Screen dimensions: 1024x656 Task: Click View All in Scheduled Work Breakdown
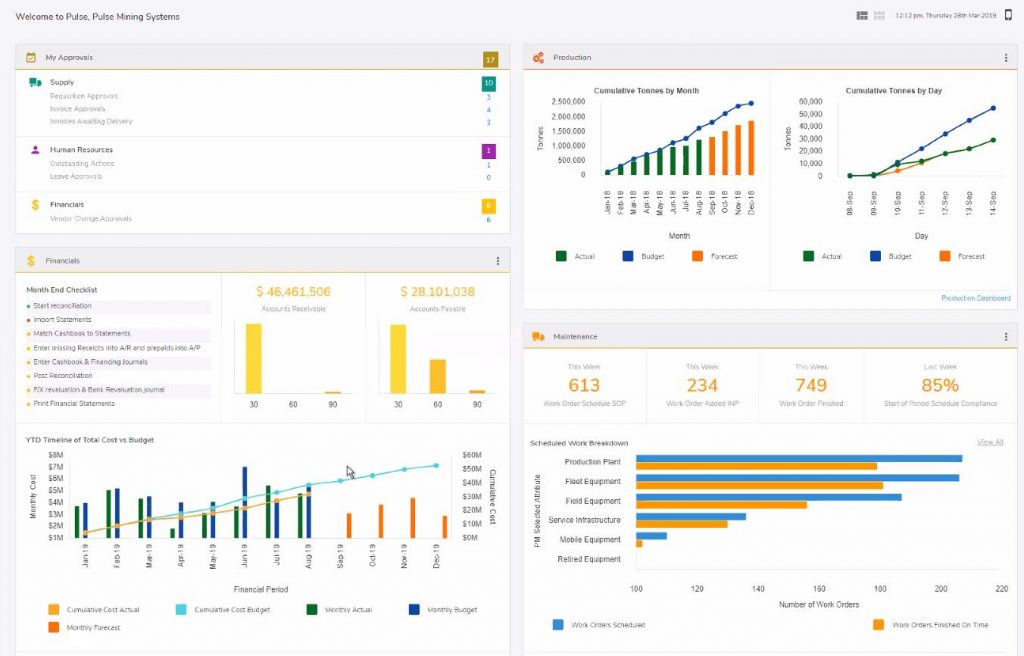(990, 441)
